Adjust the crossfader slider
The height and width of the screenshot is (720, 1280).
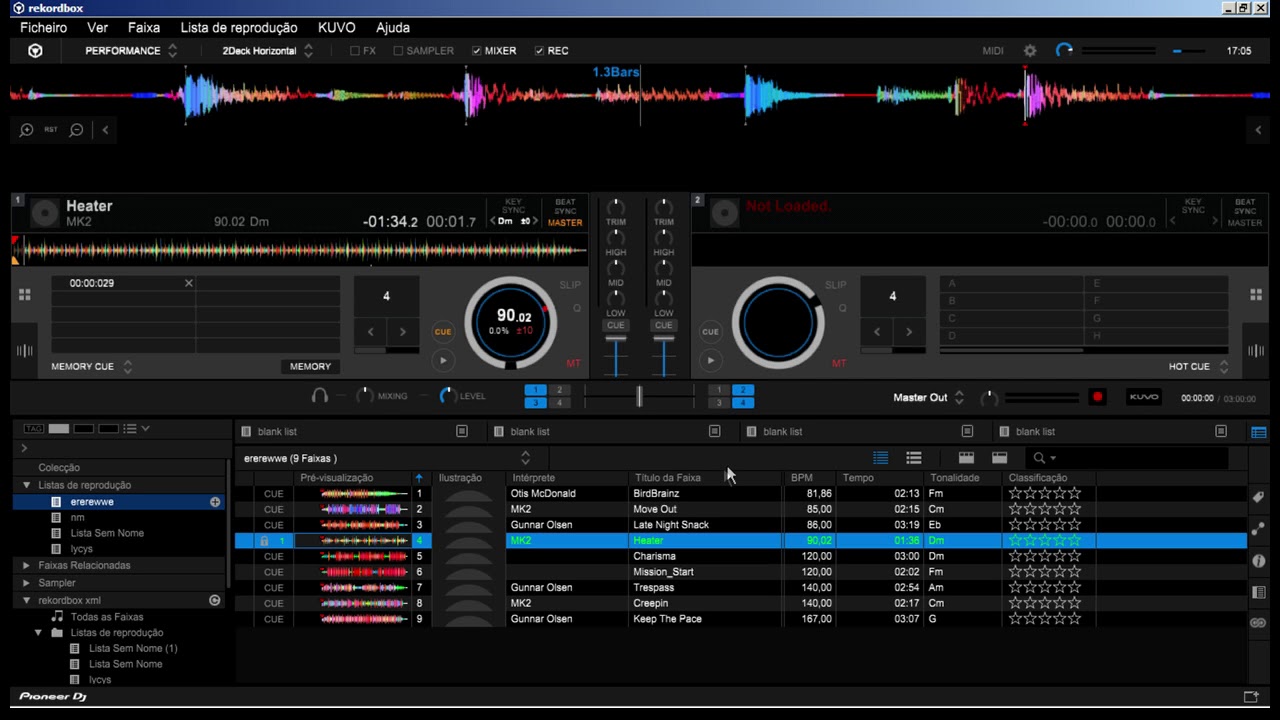coord(639,397)
